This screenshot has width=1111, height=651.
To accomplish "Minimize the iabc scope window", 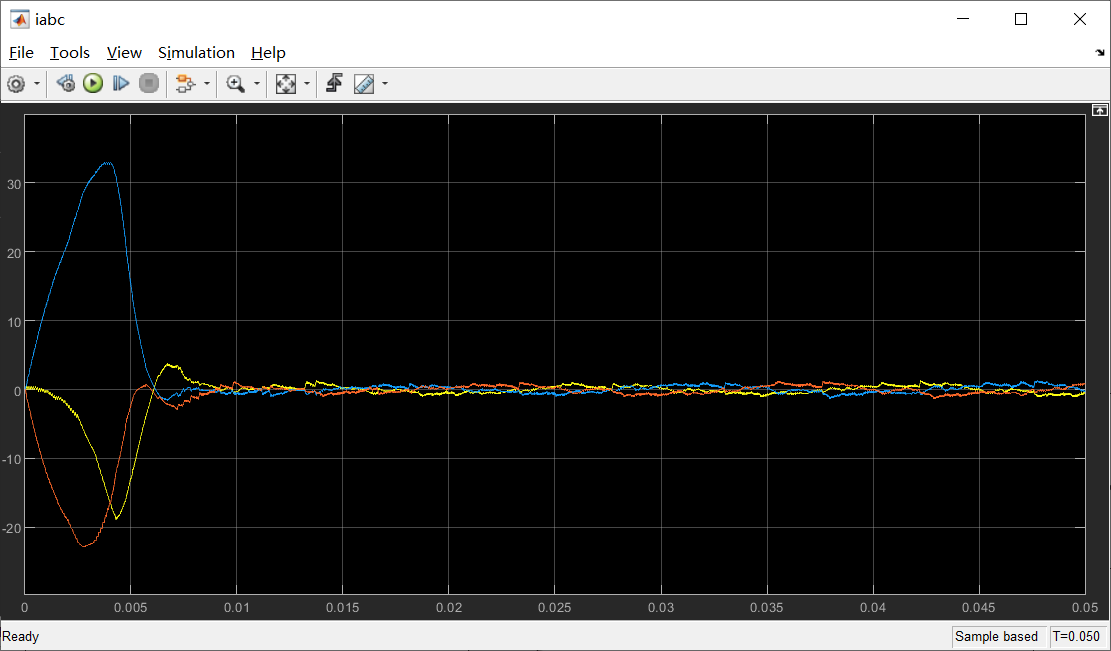I will click(x=962, y=19).
